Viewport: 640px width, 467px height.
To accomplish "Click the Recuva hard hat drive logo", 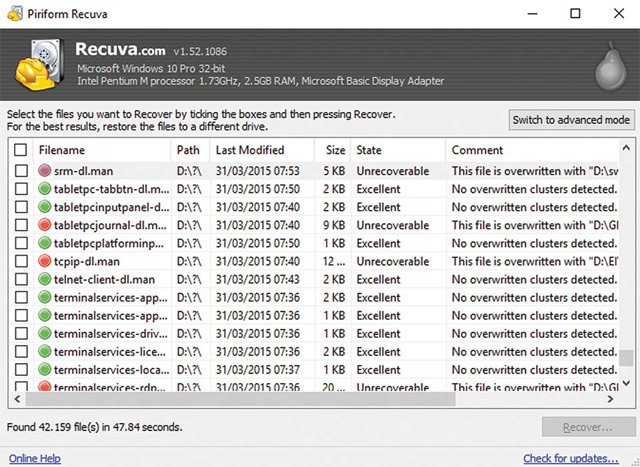I will click(x=39, y=64).
